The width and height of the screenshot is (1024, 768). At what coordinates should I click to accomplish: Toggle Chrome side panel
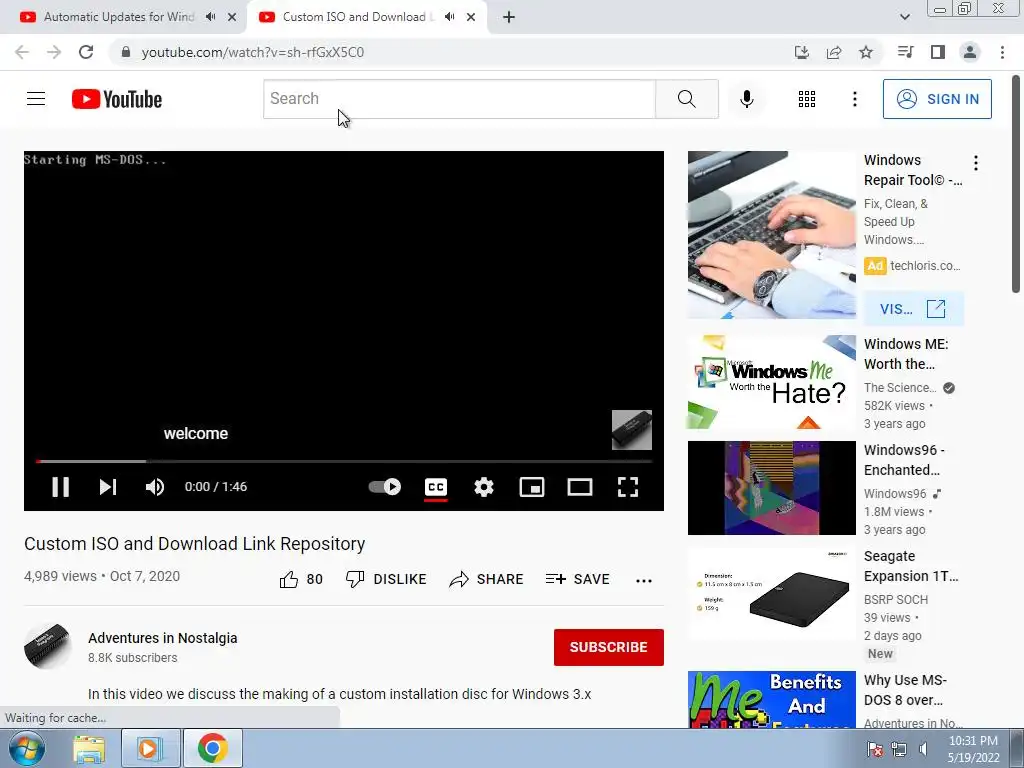pos(938,52)
